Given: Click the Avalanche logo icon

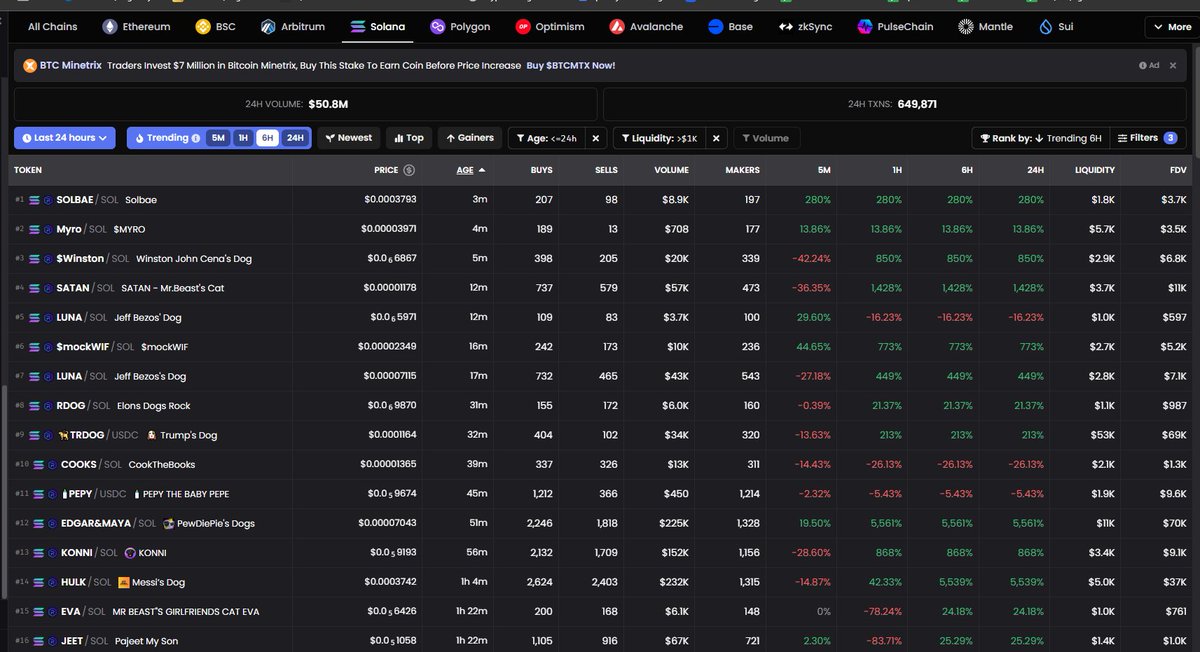Looking at the screenshot, I should pyautogui.click(x=617, y=27).
